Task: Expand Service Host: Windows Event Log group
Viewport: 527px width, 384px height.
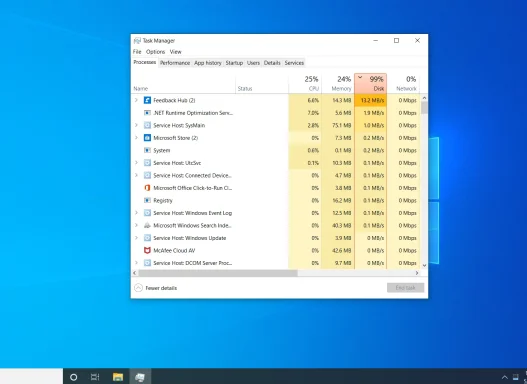Action: point(136,213)
